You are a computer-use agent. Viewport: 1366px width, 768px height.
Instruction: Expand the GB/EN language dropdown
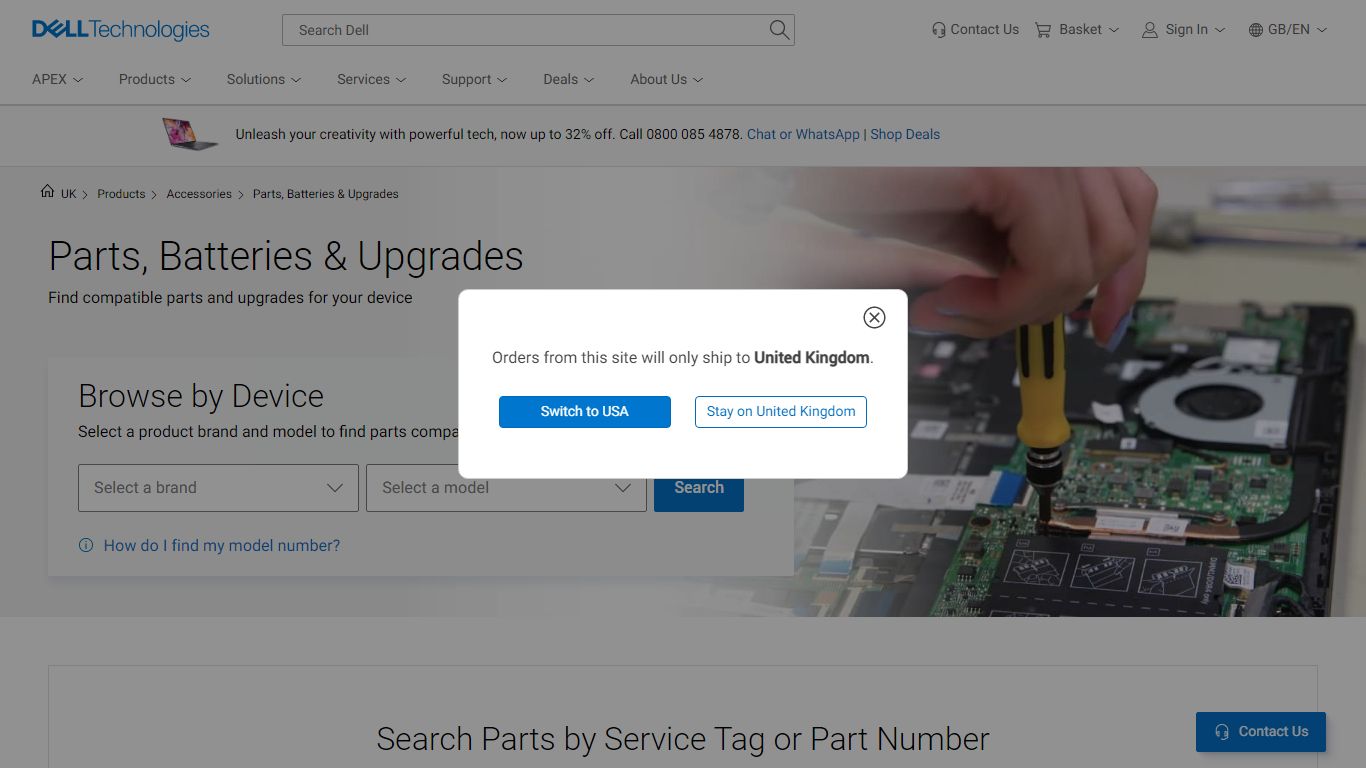[x=1321, y=30]
